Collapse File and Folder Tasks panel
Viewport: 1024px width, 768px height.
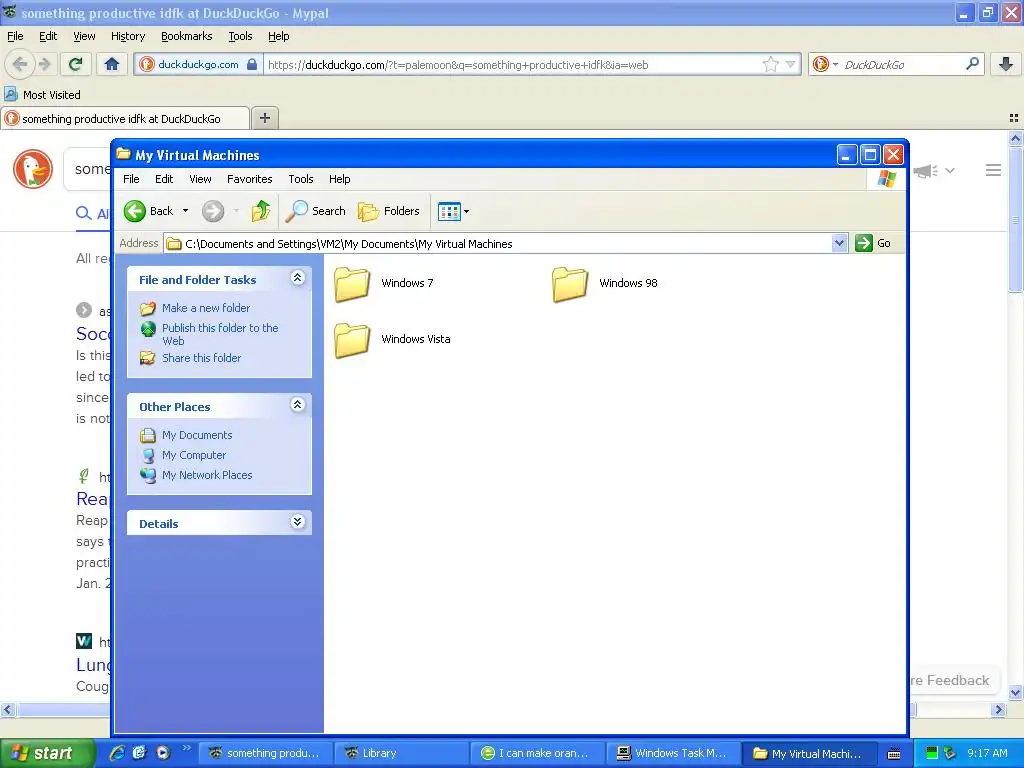pos(297,278)
